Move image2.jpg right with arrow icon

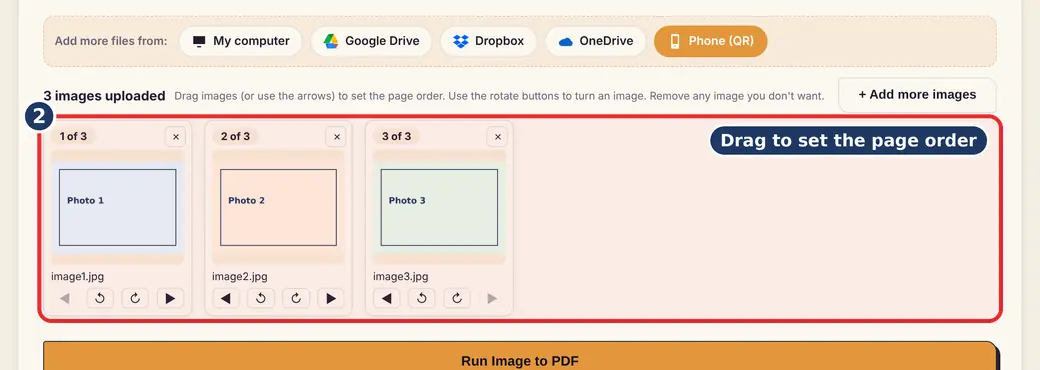pyautogui.click(x=331, y=298)
